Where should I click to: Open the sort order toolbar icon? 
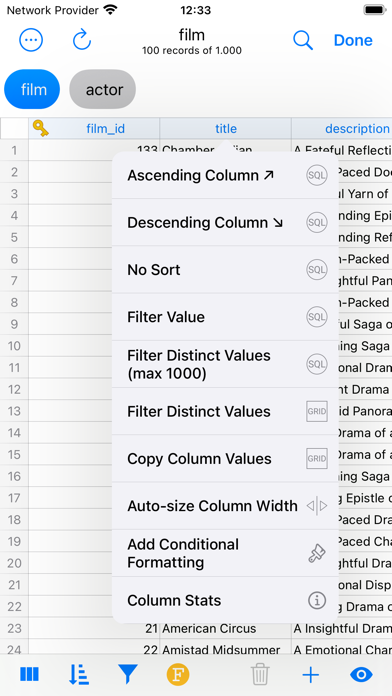[x=79, y=675]
